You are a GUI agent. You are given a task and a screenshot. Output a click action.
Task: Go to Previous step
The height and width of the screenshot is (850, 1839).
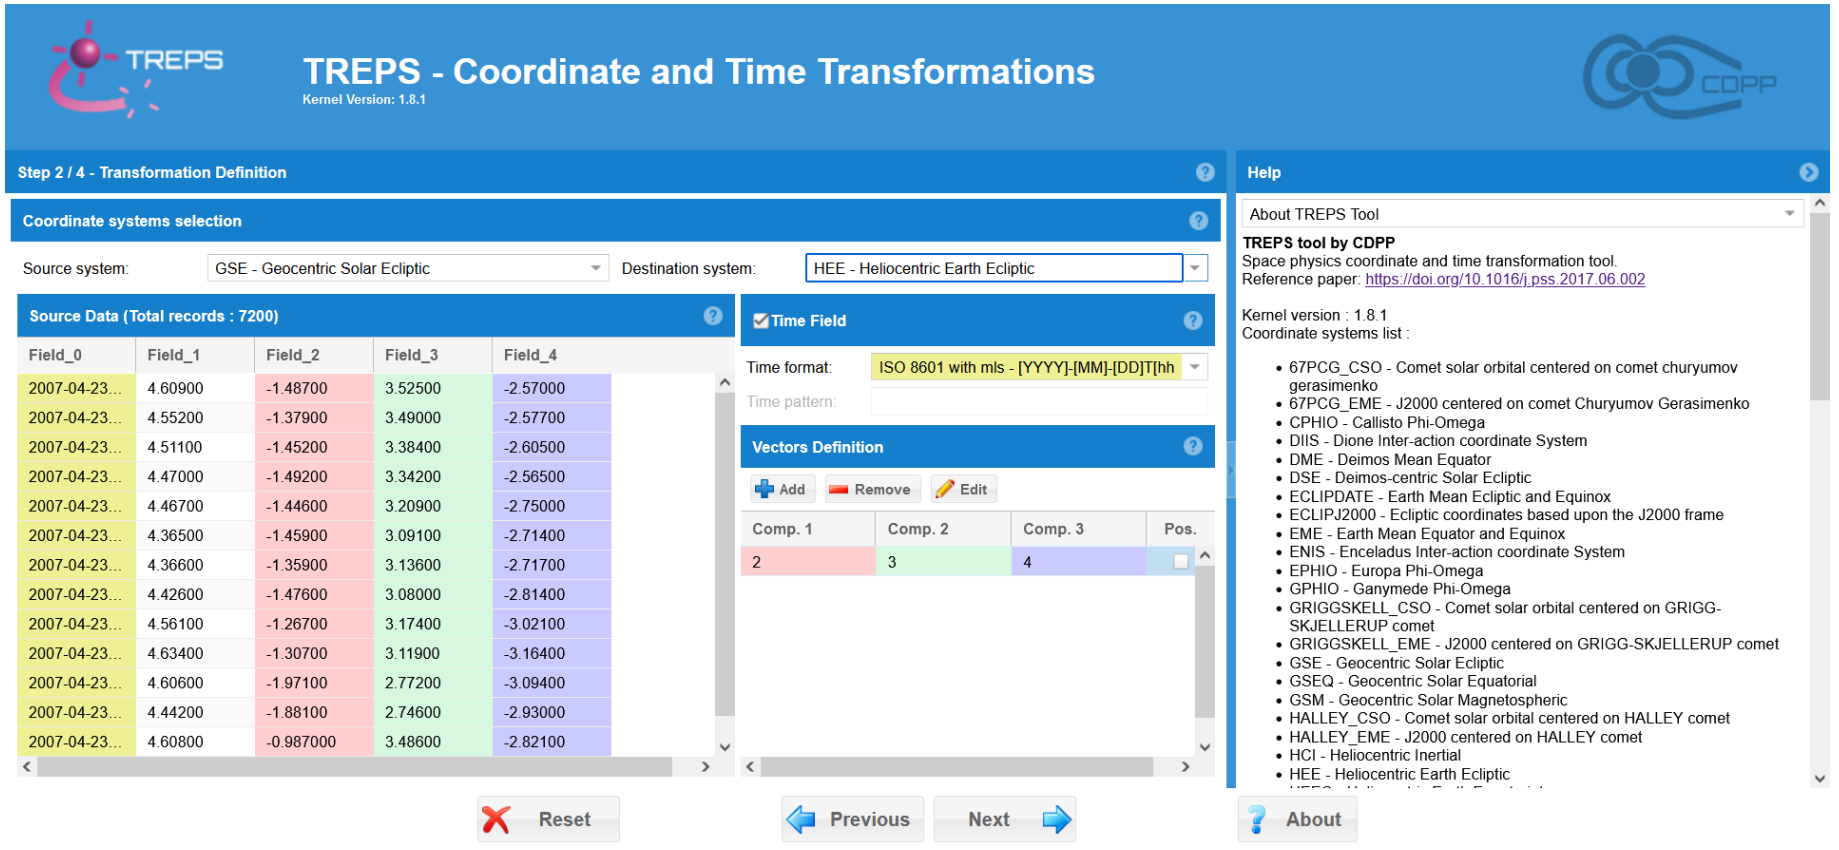[853, 819]
